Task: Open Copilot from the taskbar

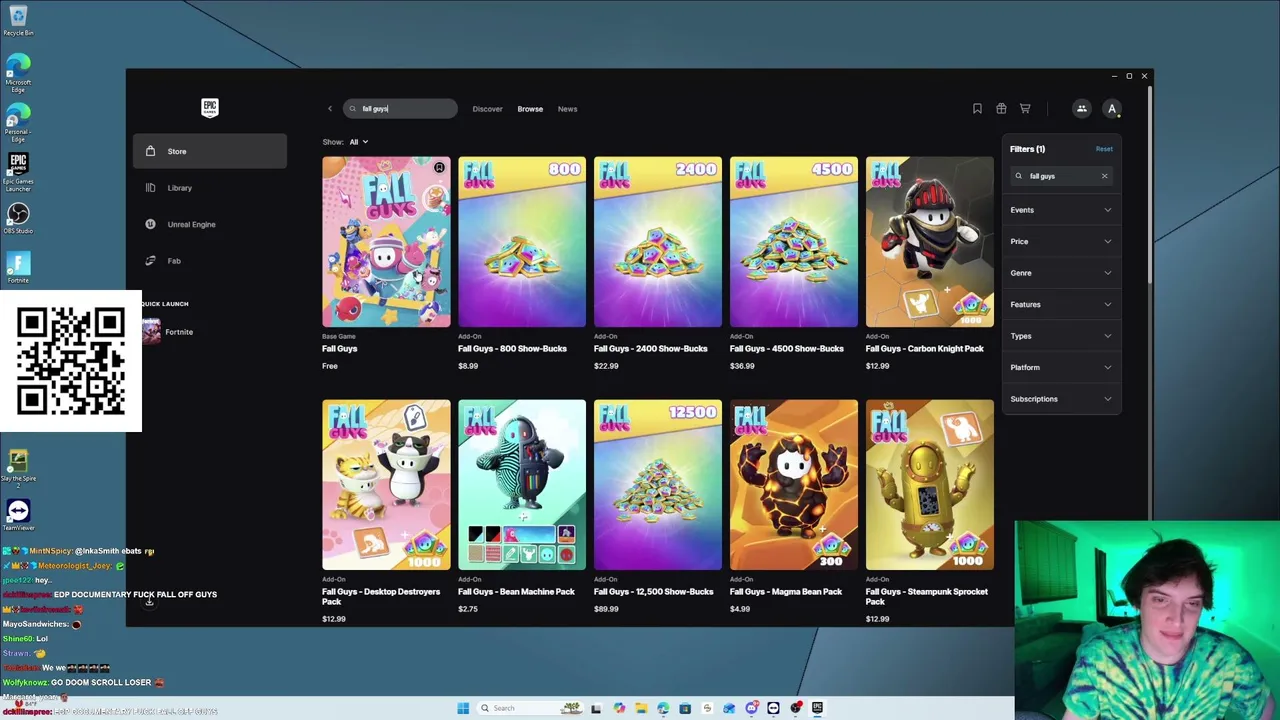Action: click(619, 708)
